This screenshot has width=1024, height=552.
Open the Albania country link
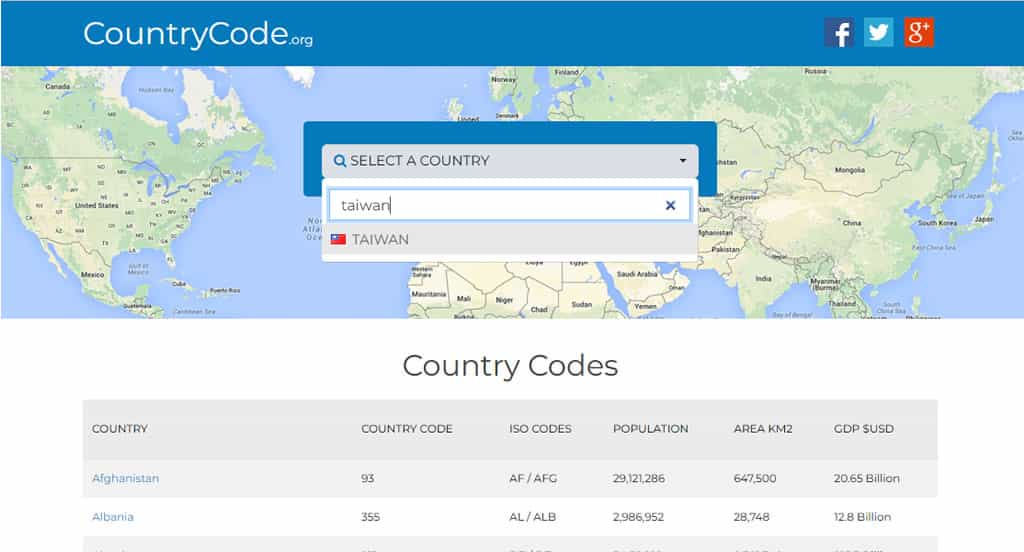point(113,517)
